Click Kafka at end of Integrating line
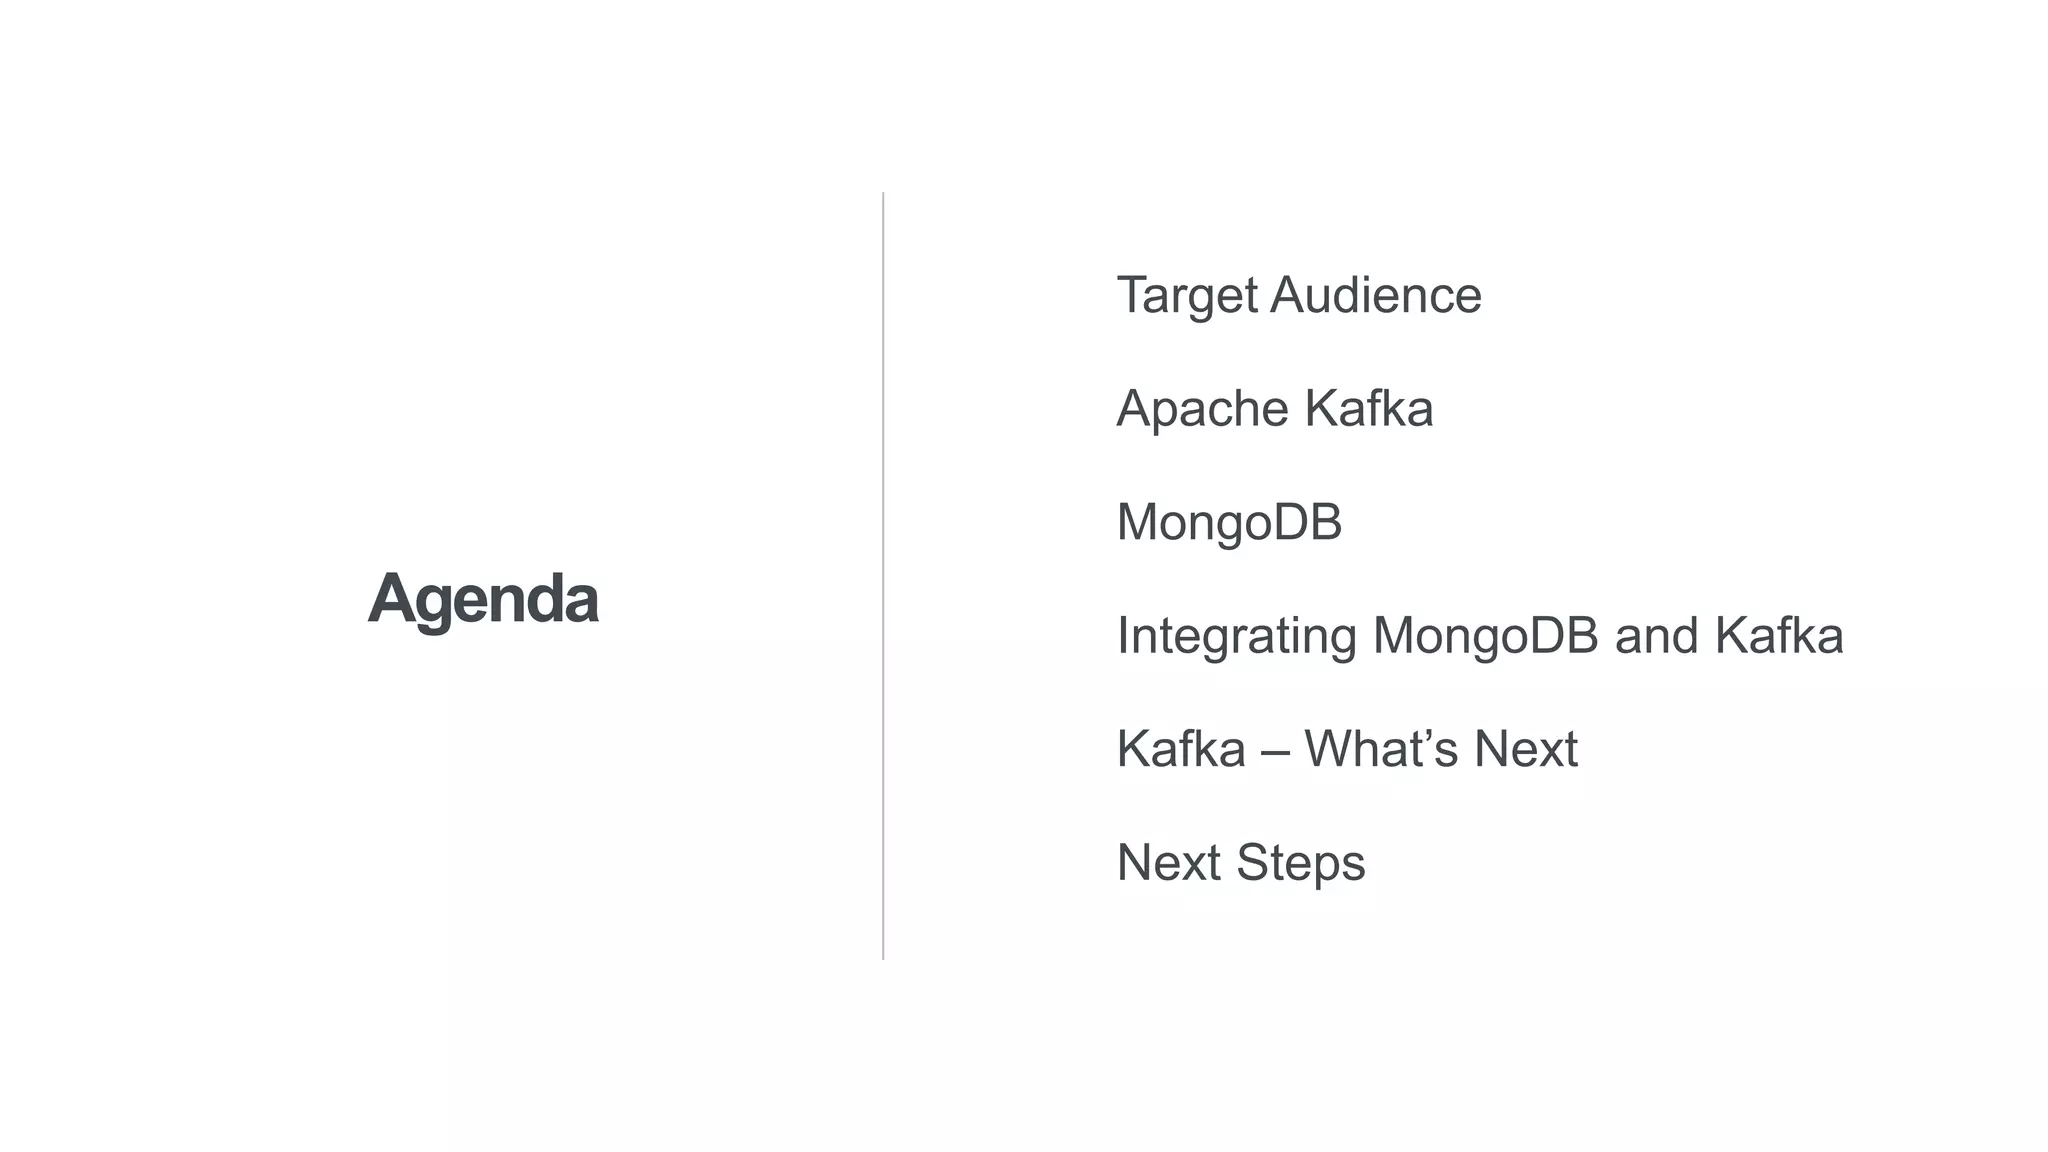The height and width of the screenshot is (1152, 2048). (x=1779, y=636)
